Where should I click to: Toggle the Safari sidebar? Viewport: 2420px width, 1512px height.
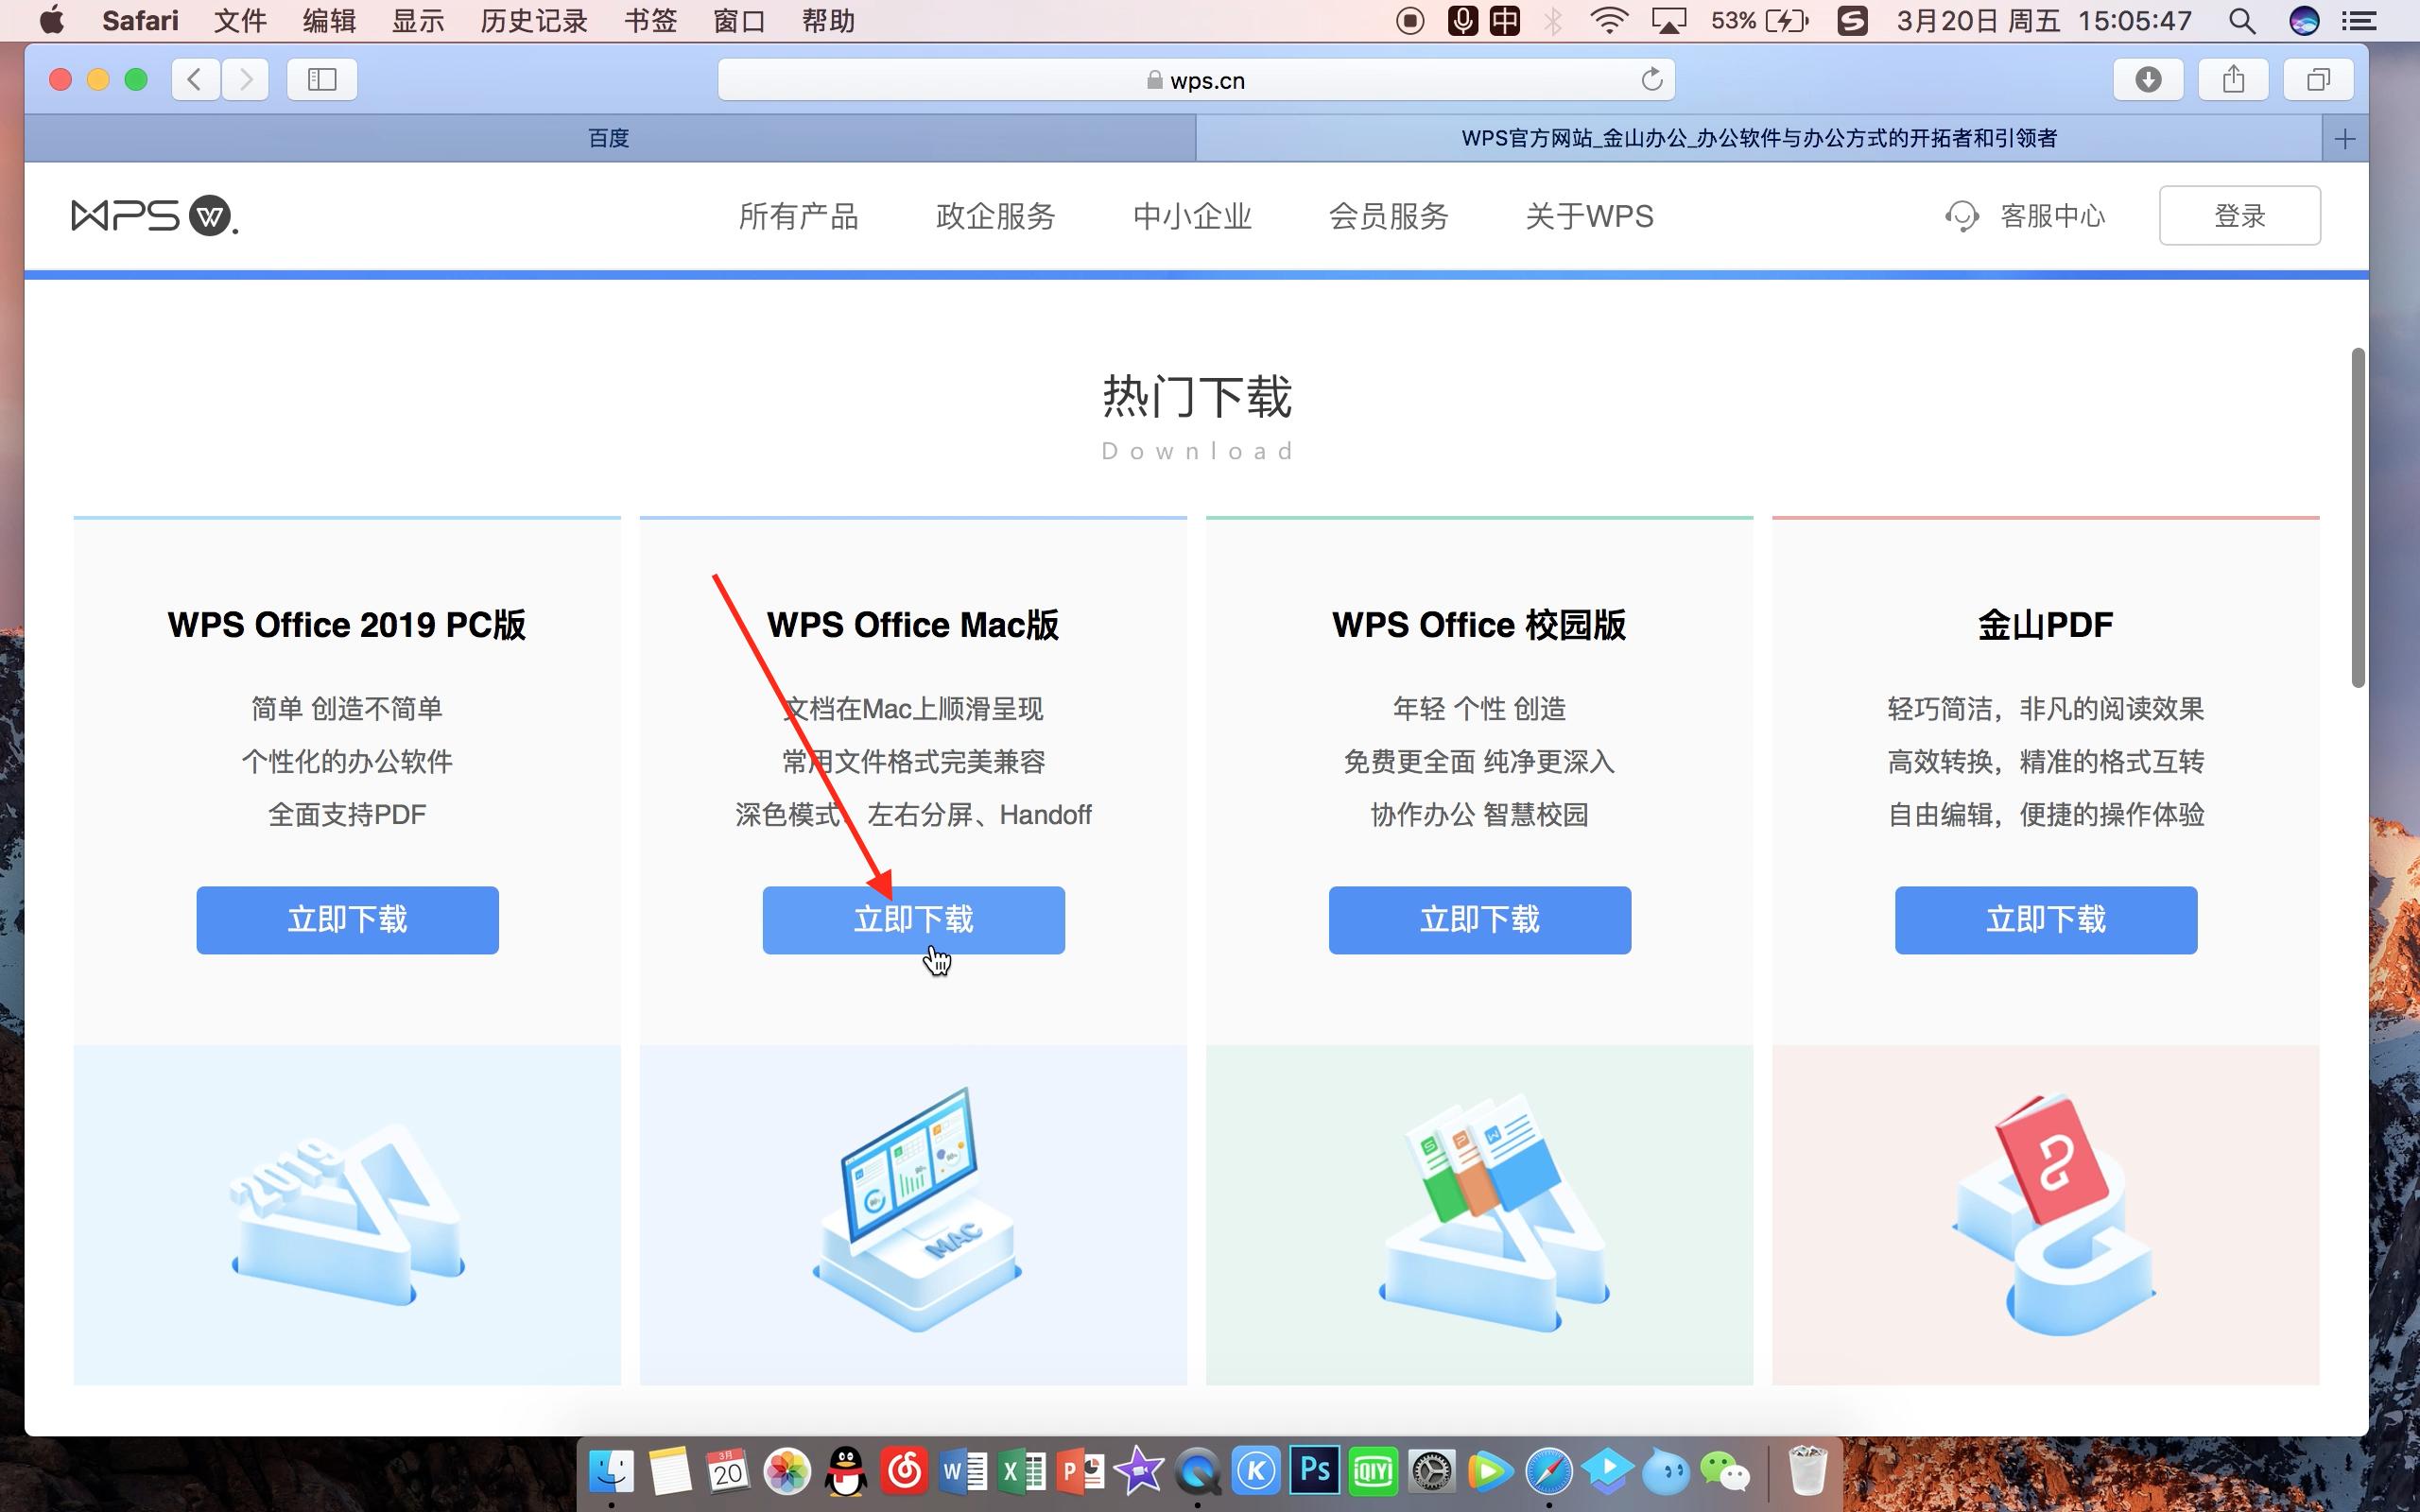coord(320,79)
